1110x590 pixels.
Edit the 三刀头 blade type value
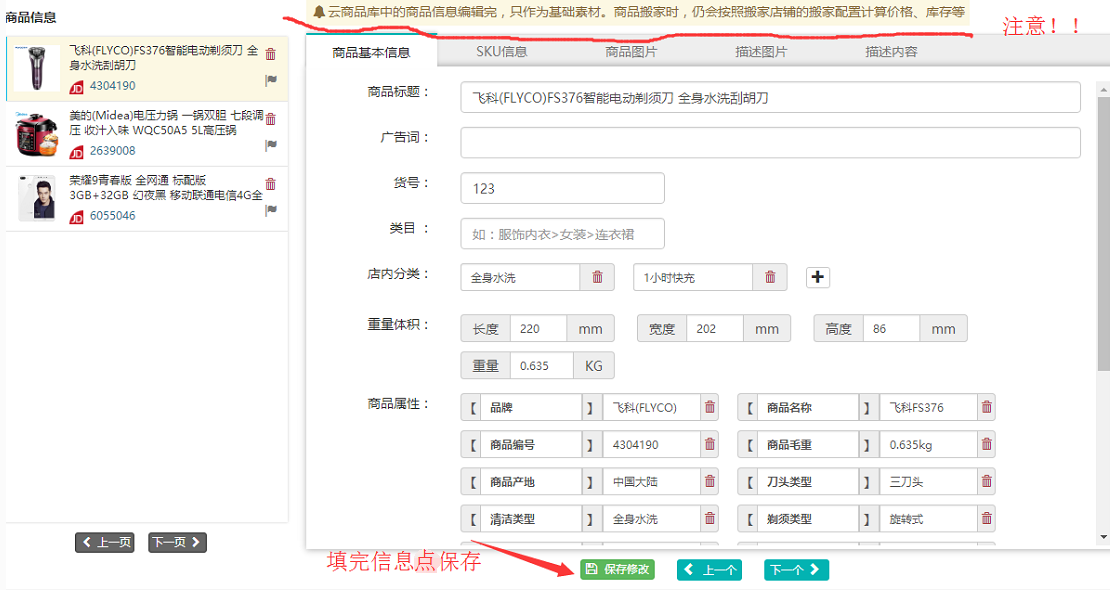929,482
